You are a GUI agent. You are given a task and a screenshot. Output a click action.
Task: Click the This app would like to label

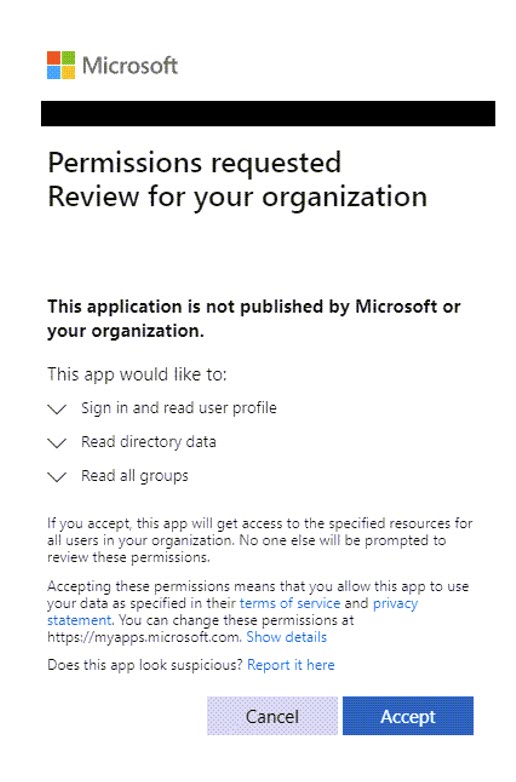pyautogui.click(x=137, y=374)
